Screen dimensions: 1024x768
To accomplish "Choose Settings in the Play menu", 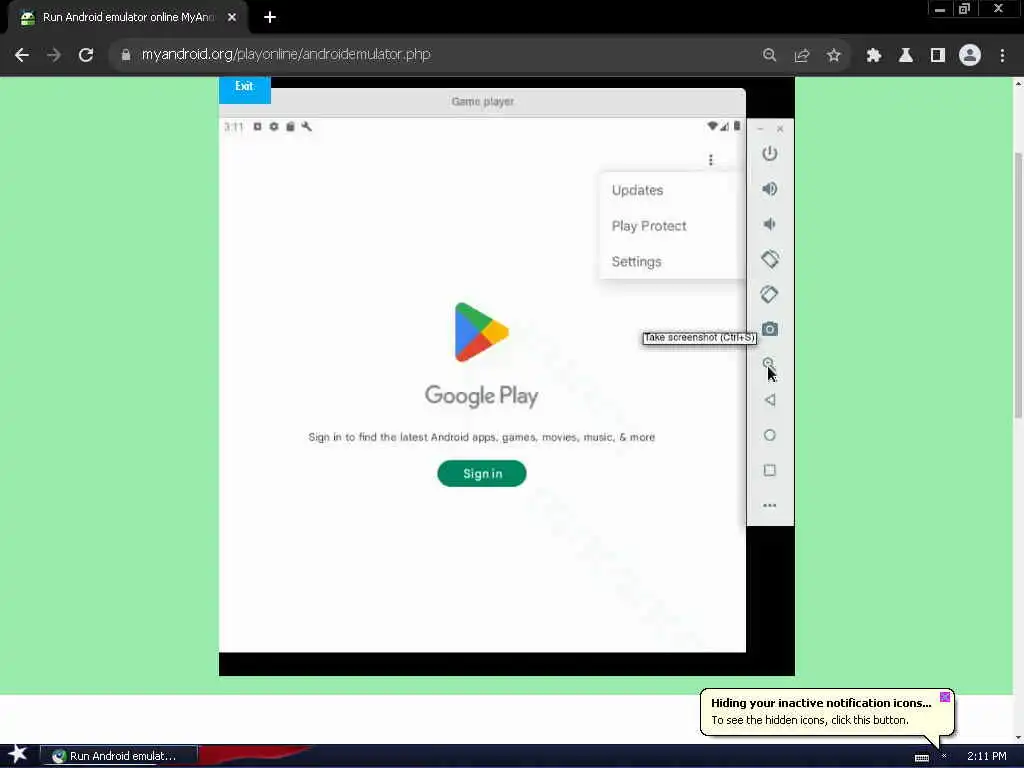I will tap(672, 261).
